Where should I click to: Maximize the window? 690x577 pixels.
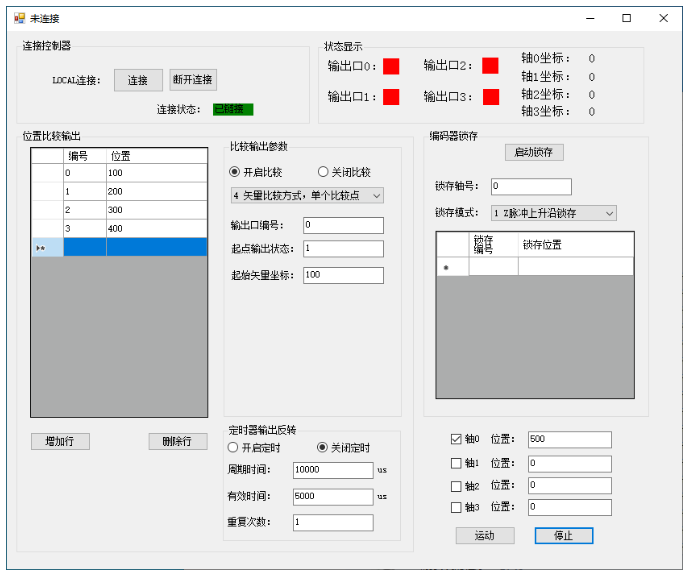[x=627, y=18]
